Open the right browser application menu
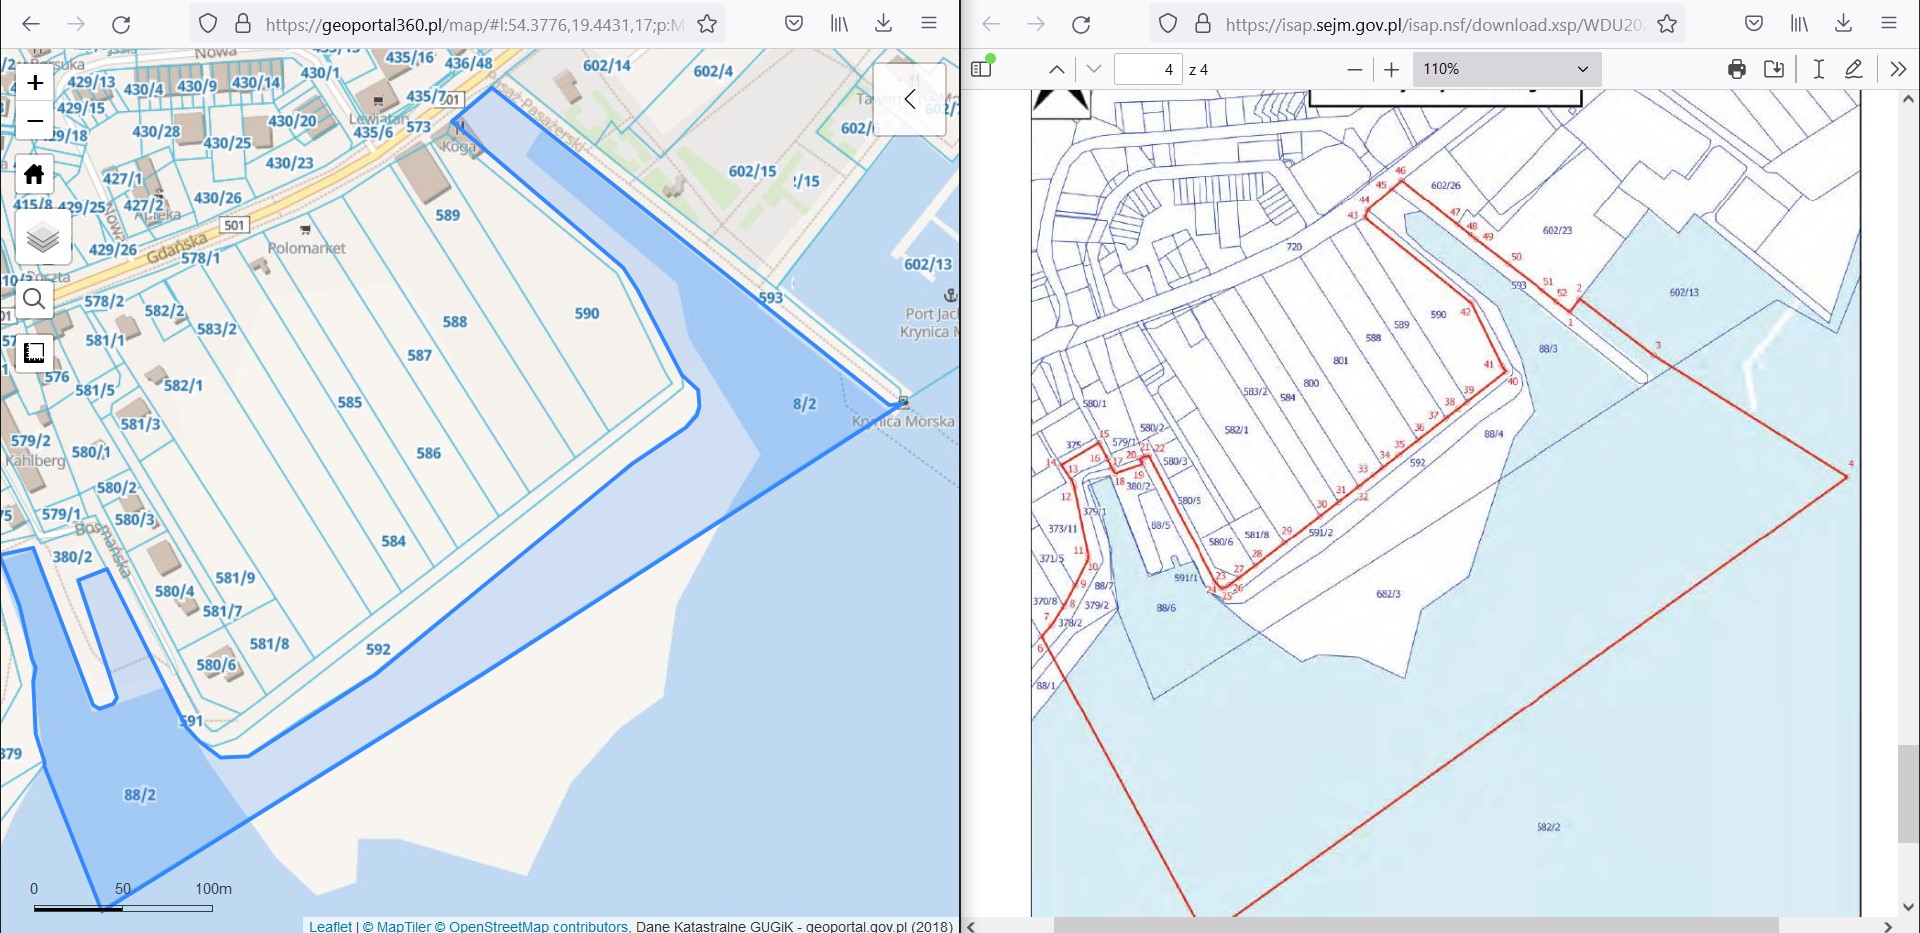Image resolution: width=1920 pixels, height=933 pixels. click(1888, 24)
